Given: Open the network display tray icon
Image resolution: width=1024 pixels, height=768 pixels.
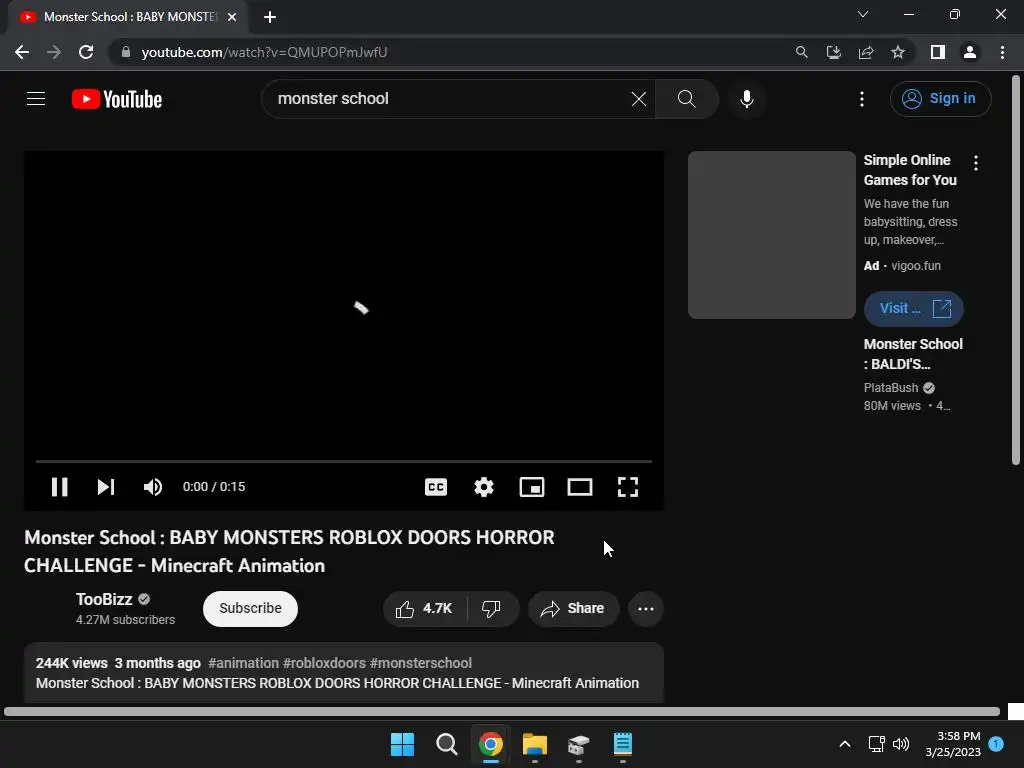Looking at the screenshot, I should (876, 744).
